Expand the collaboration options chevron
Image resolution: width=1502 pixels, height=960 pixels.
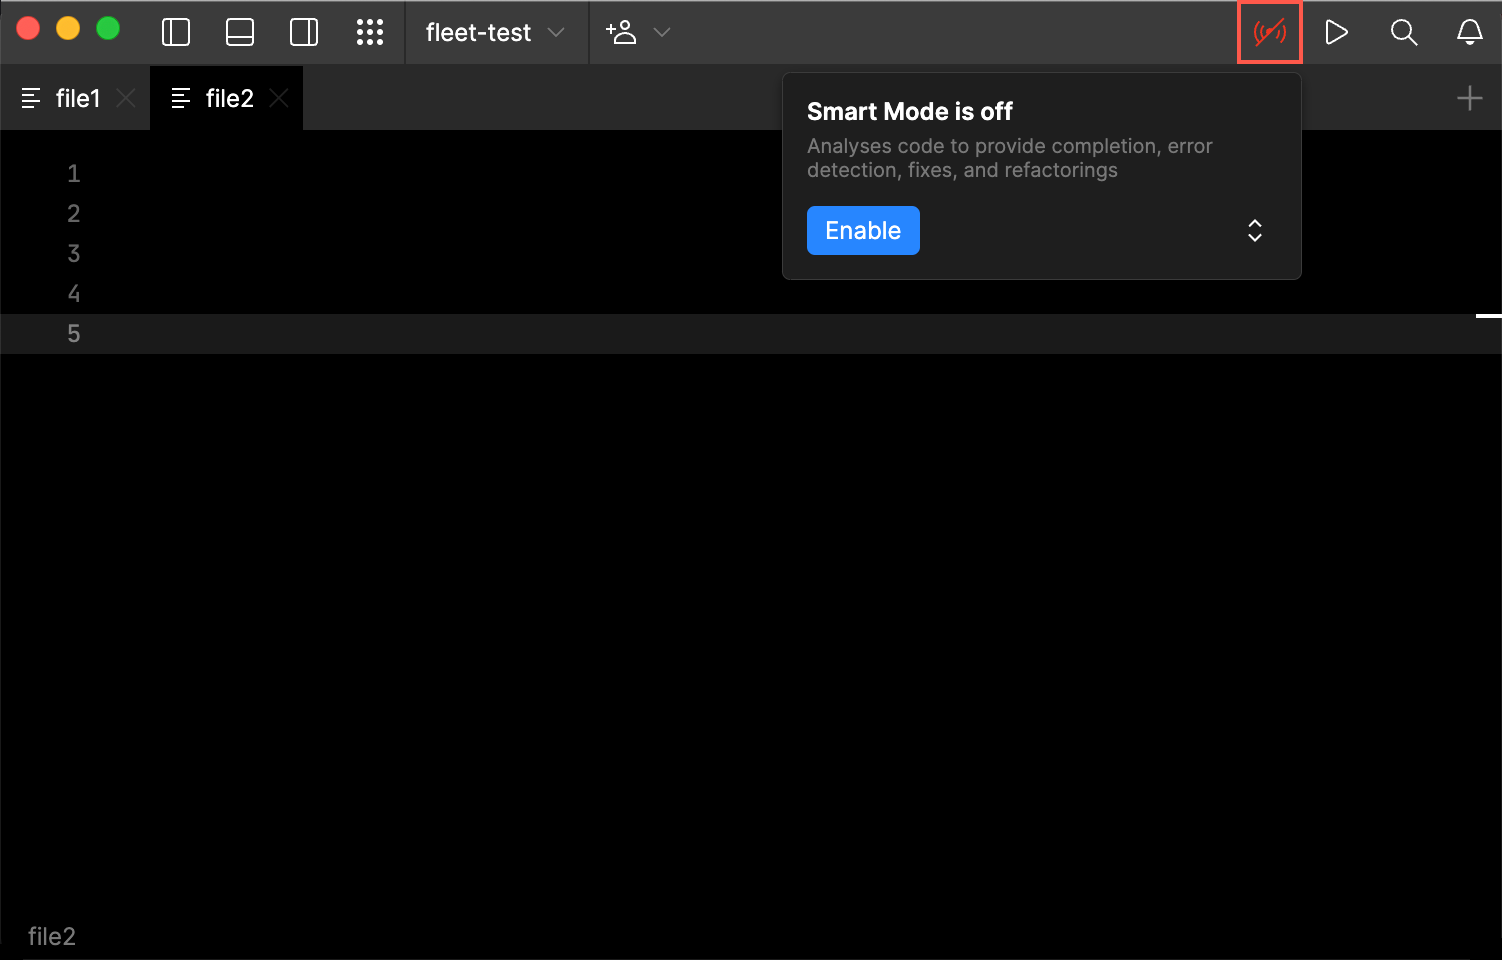coord(661,32)
